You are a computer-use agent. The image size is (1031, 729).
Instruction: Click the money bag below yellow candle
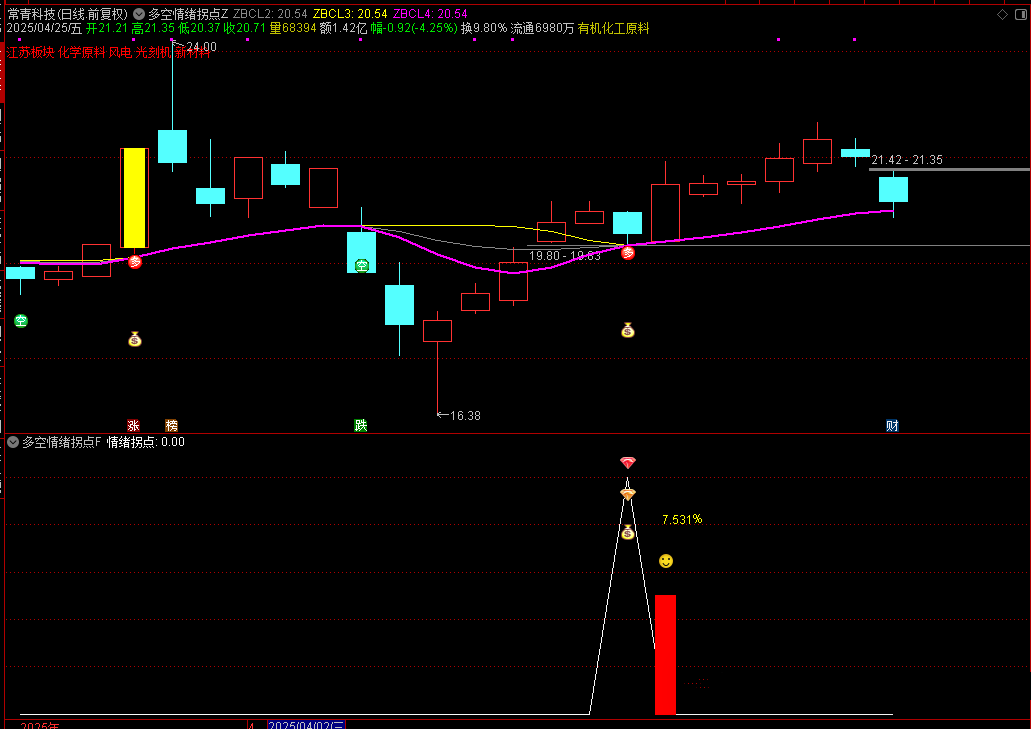135,339
